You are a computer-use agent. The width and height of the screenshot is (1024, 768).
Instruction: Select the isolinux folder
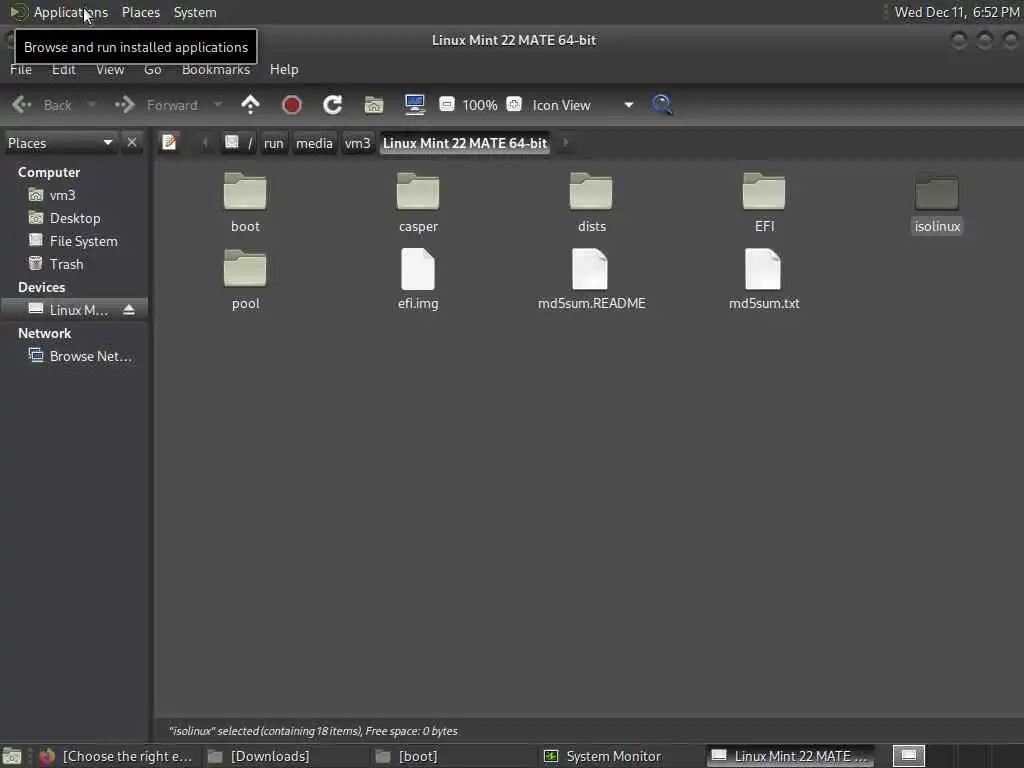coord(937,202)
